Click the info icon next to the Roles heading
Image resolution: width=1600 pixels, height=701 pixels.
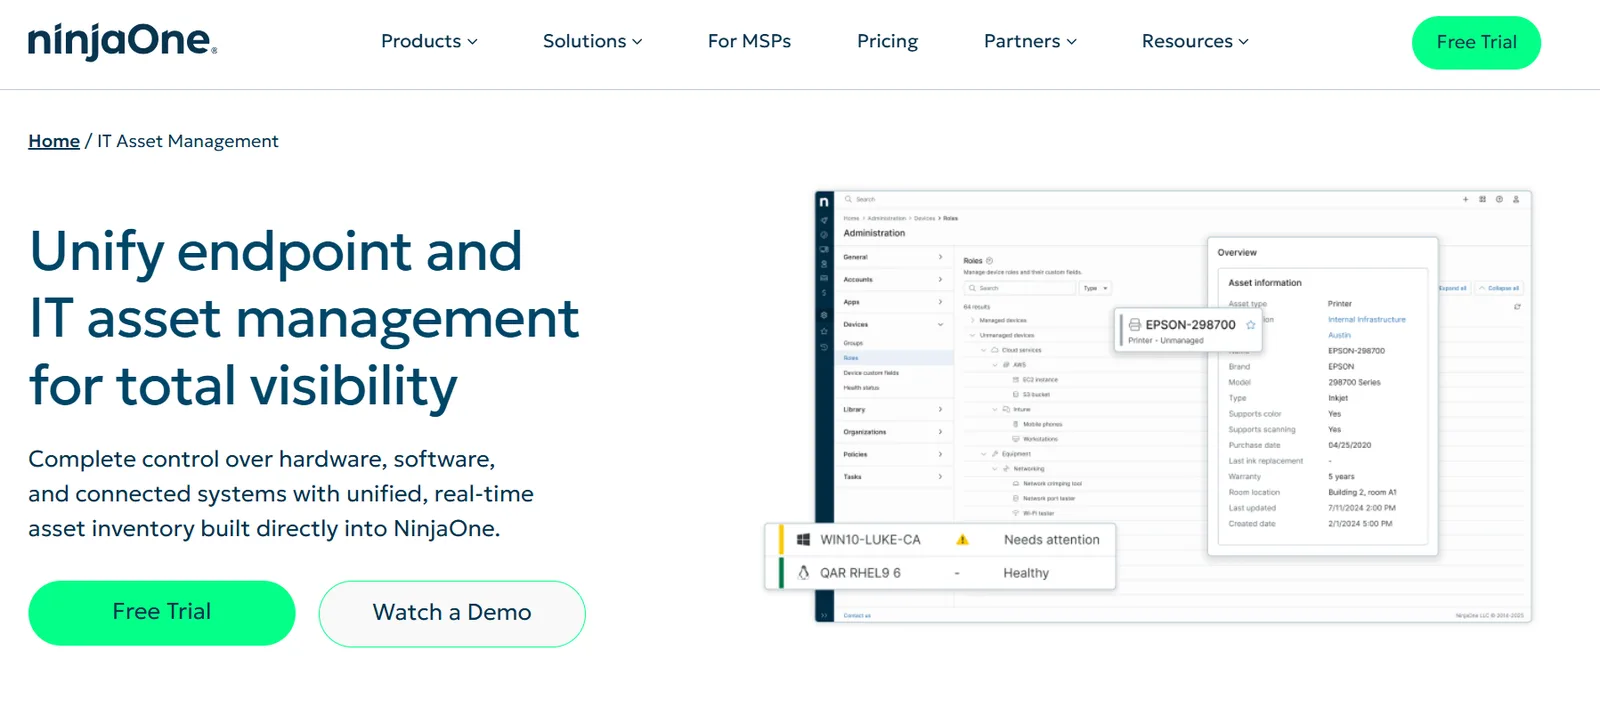click(989, 260)
